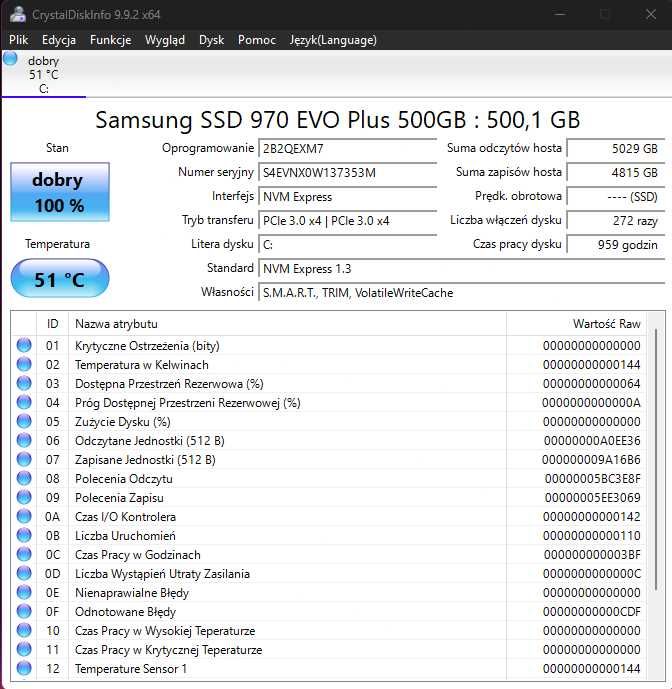Click status orb for Temperature Sensor 1 row
Screen dimensions: 672x689
pos(24,668)
